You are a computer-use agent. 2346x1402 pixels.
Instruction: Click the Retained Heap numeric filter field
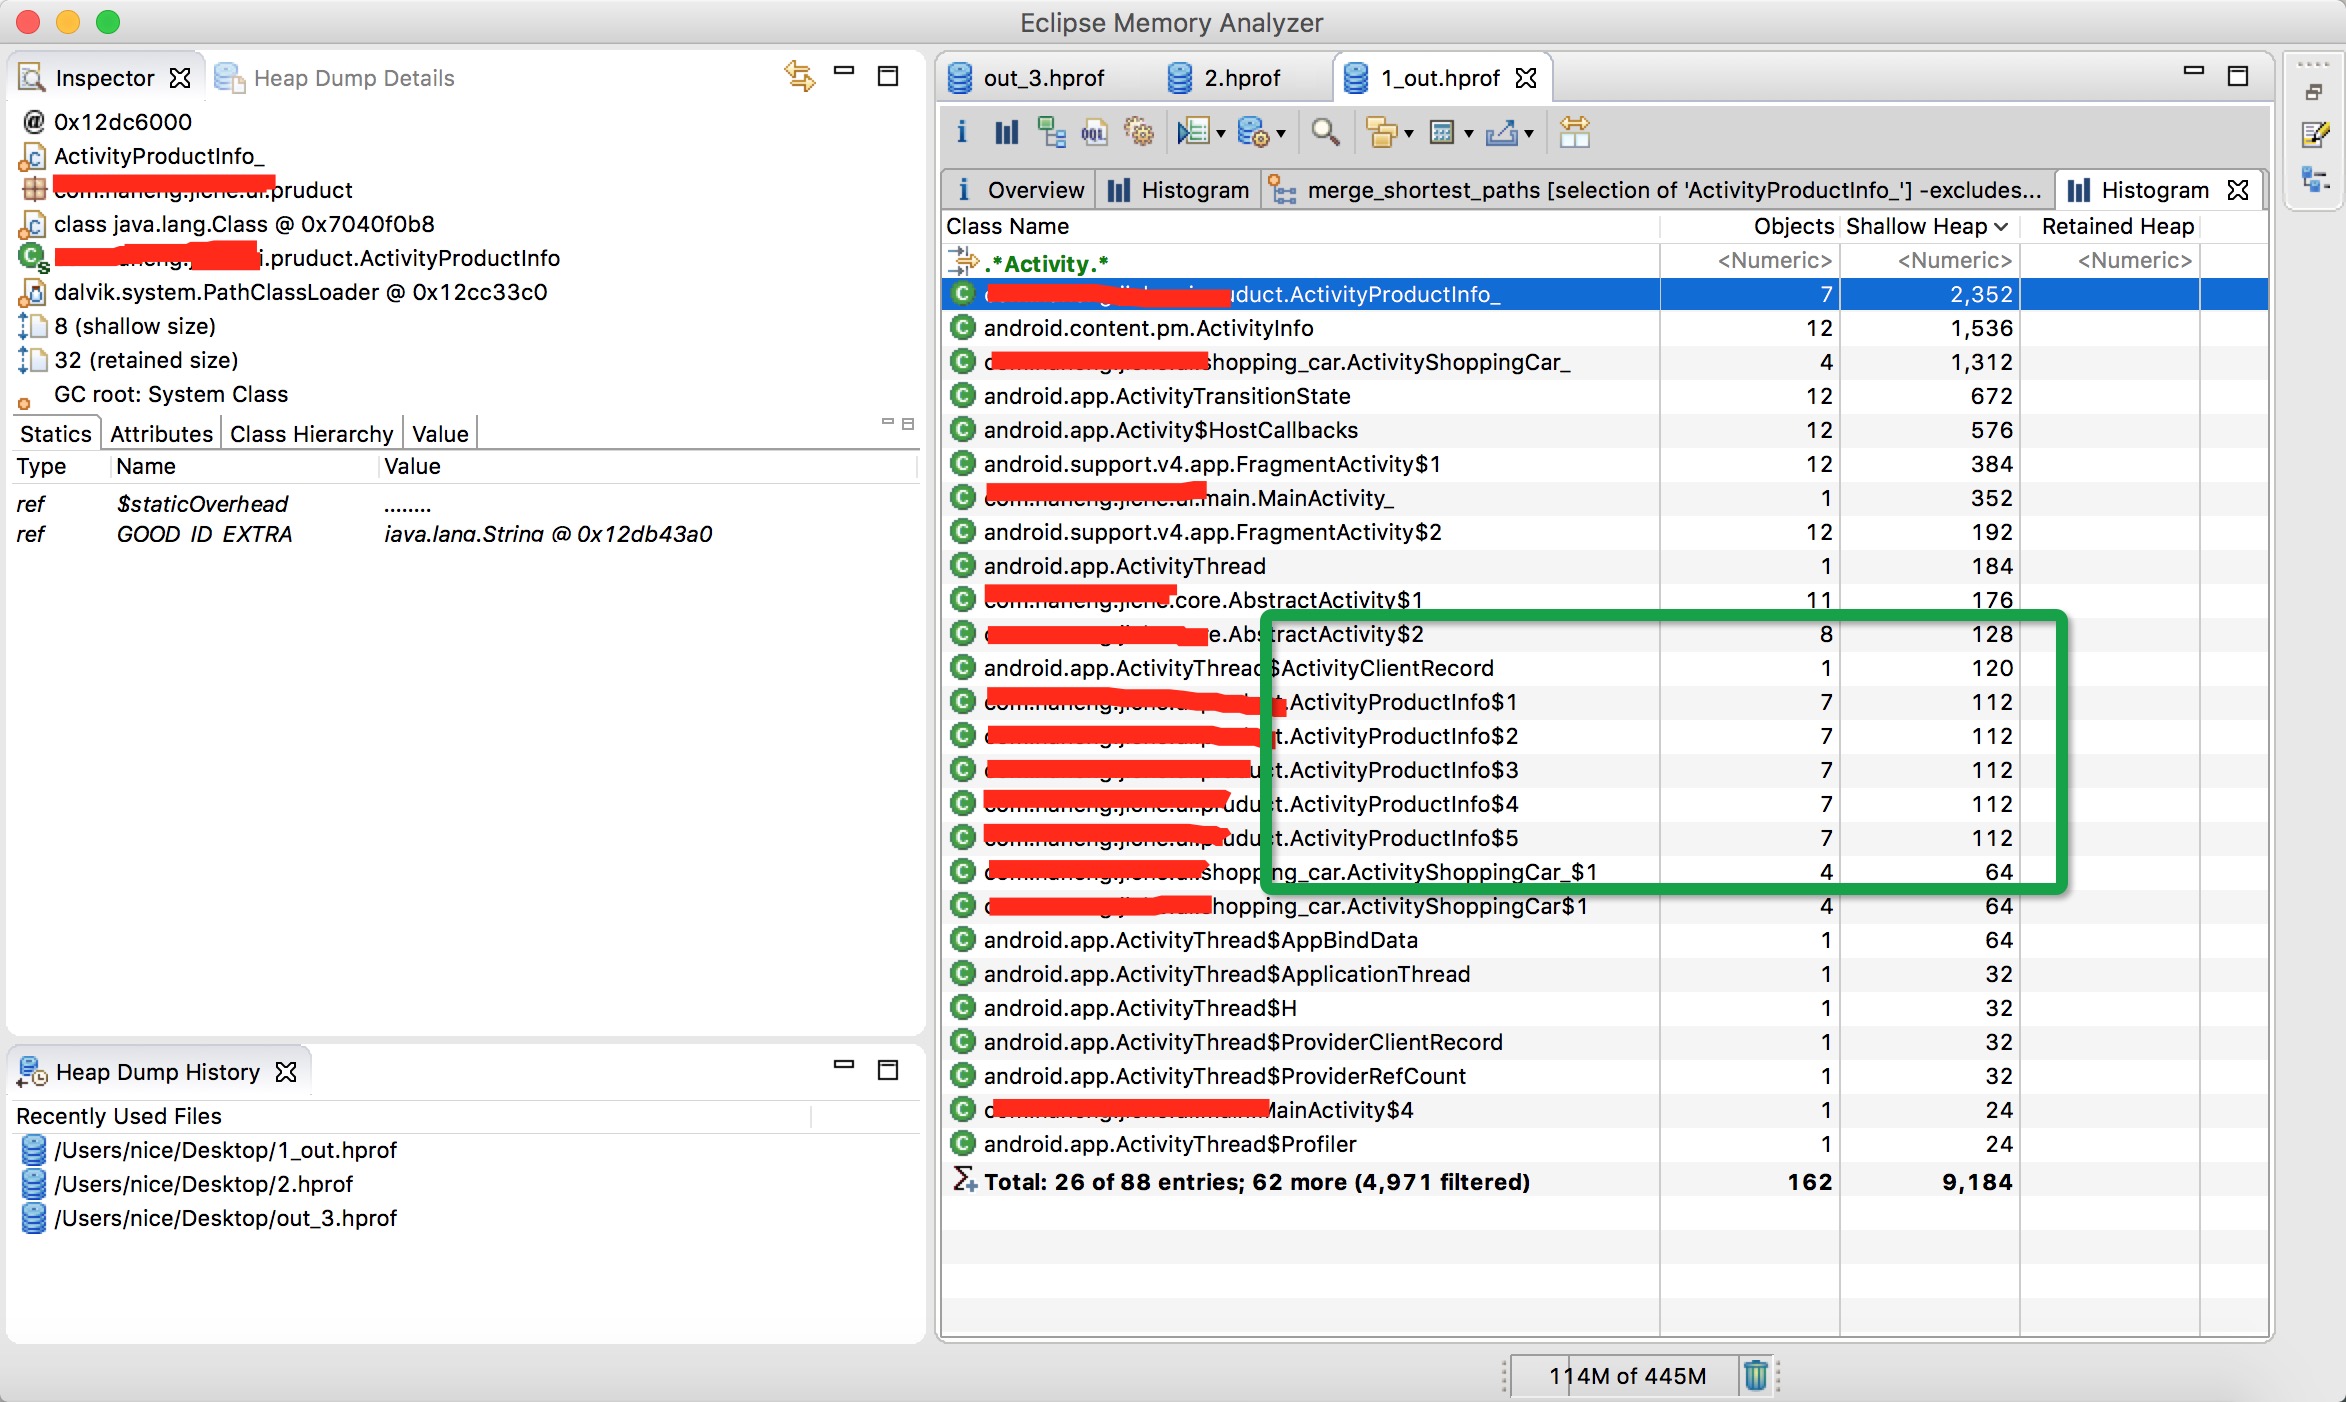(x=2109, y=261)
